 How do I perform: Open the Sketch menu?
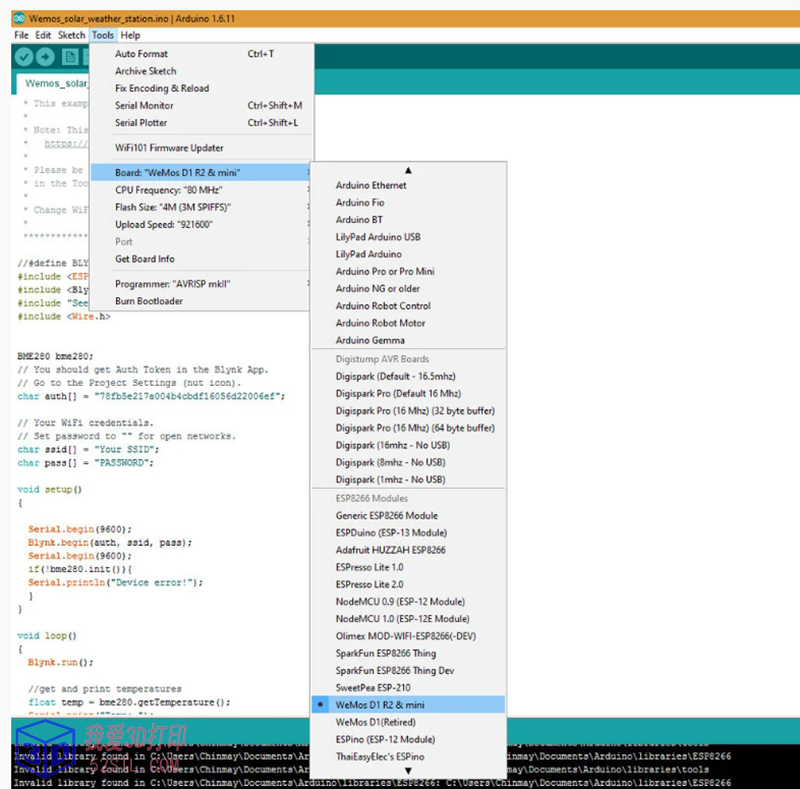click(71, 35)
